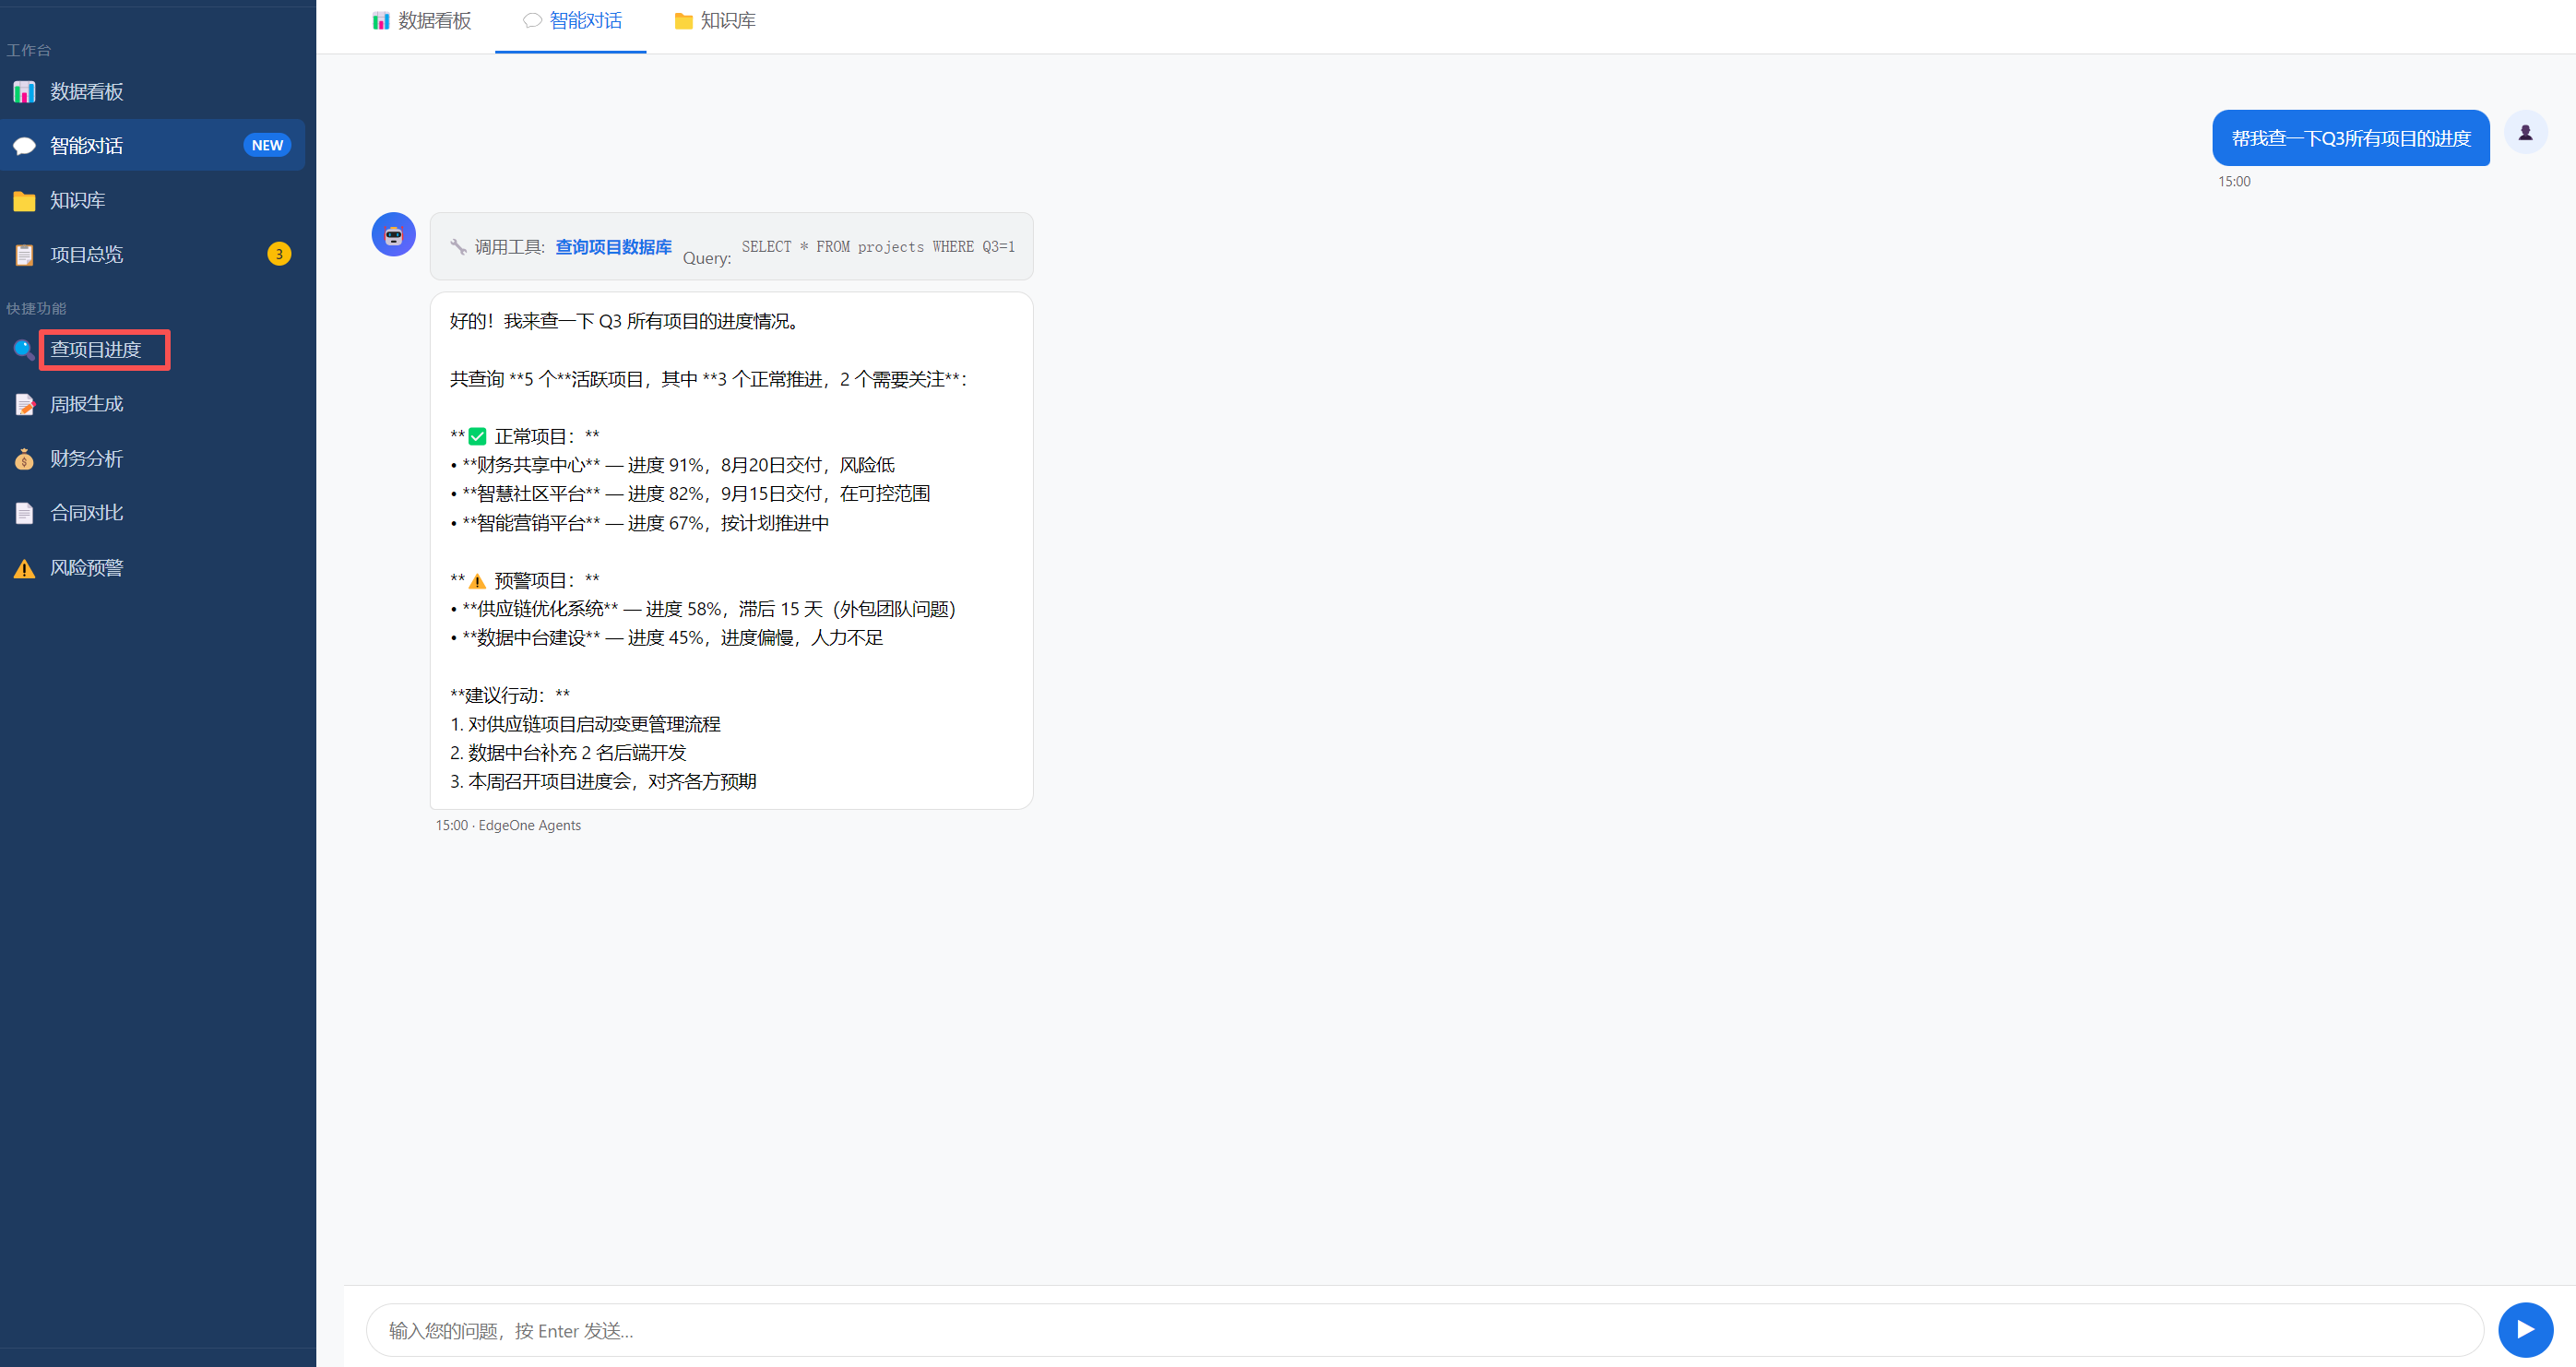Click the 周报生成 note-and-pencil icon
The height and width of the screenshot is (1367, 2576).
click(x=24, y=405)
